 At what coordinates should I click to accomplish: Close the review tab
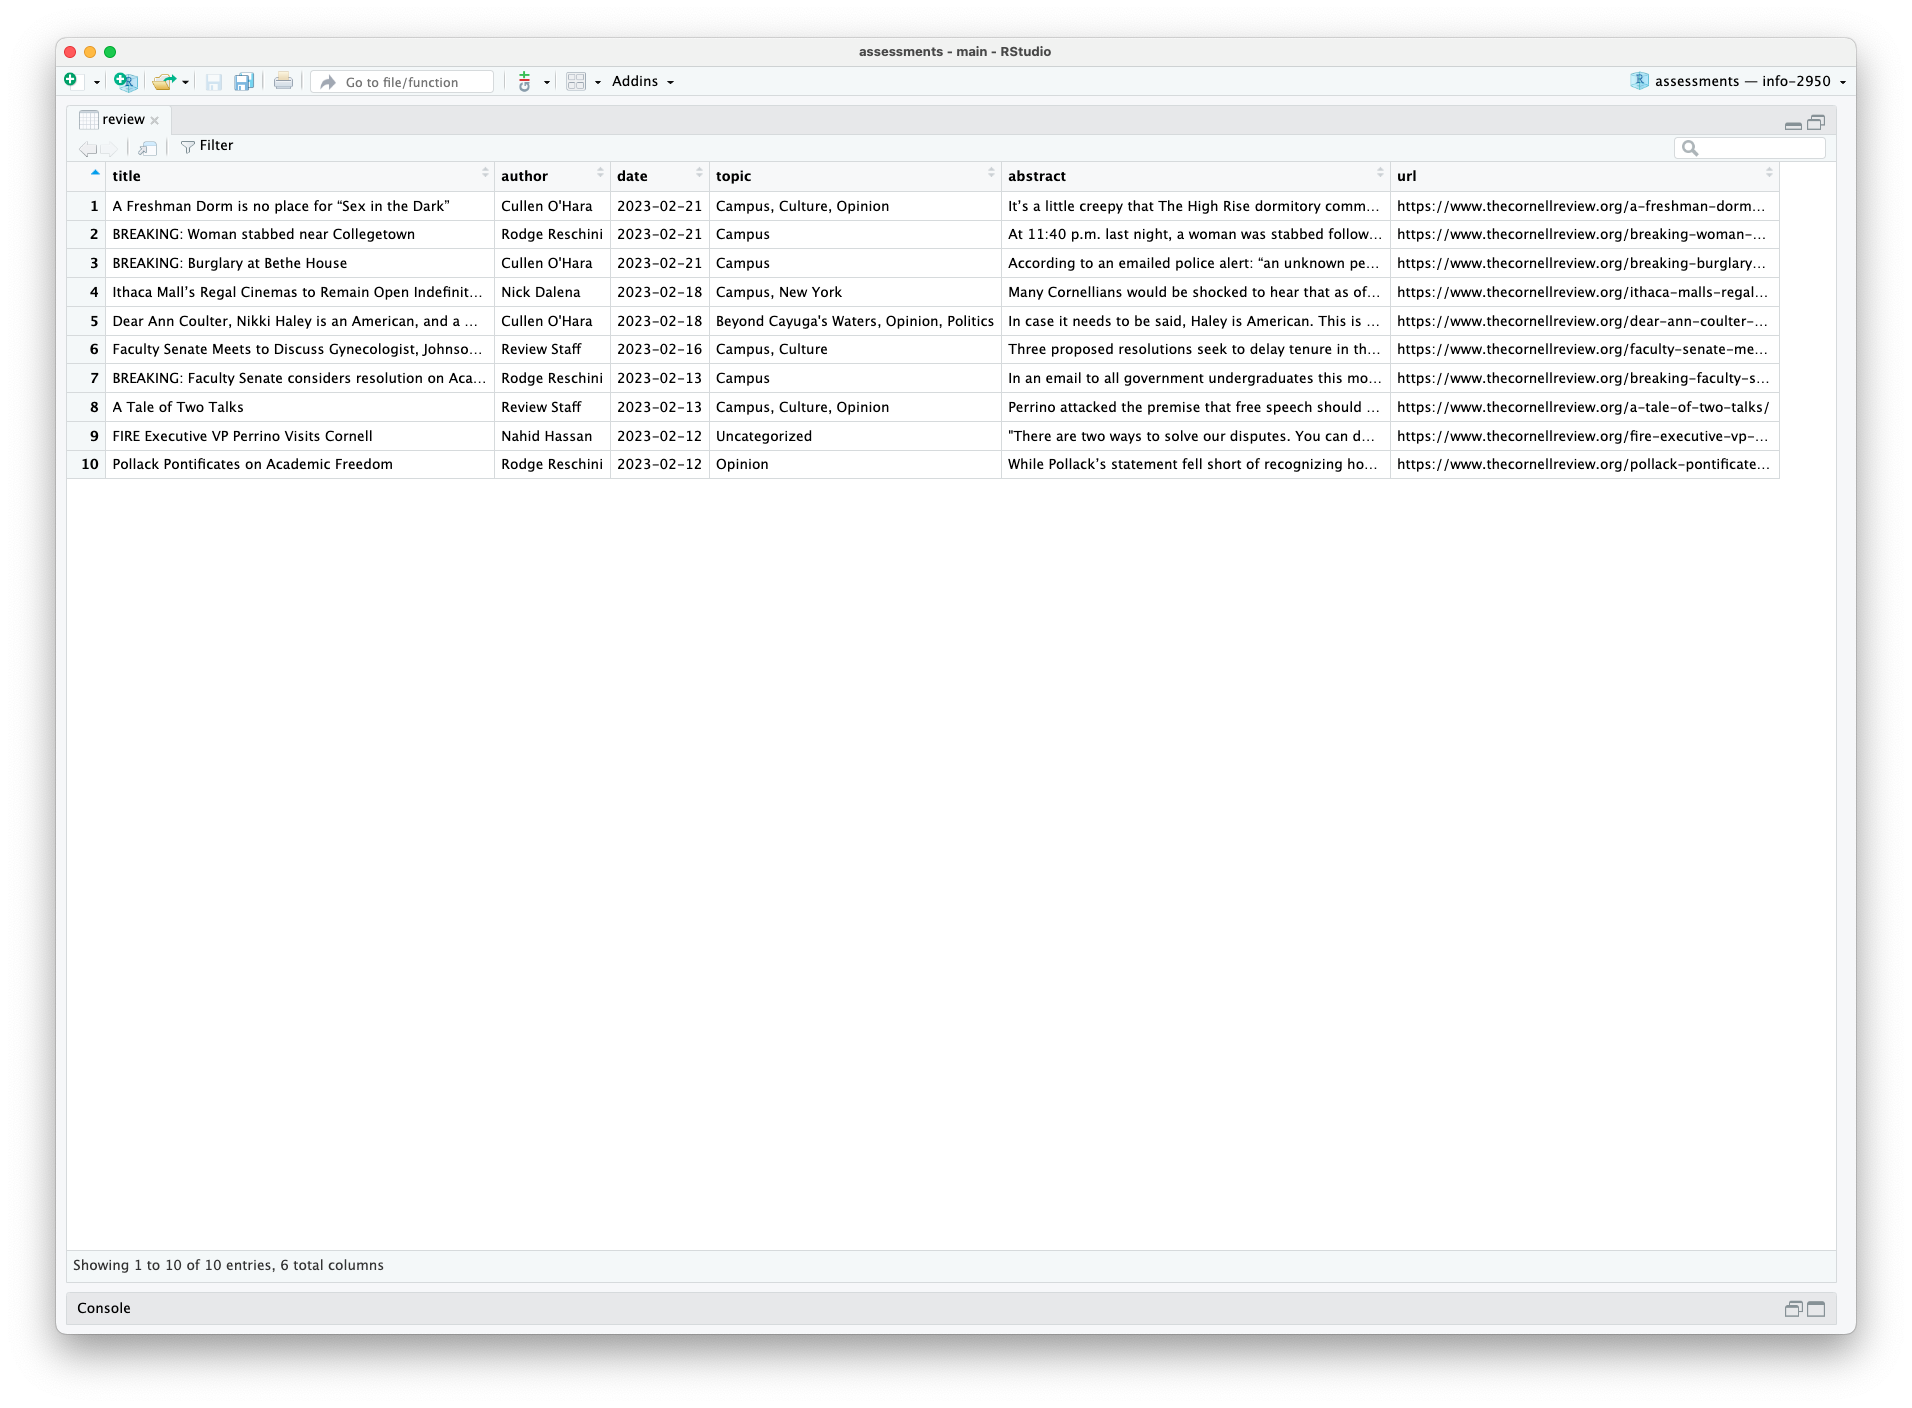155,121
